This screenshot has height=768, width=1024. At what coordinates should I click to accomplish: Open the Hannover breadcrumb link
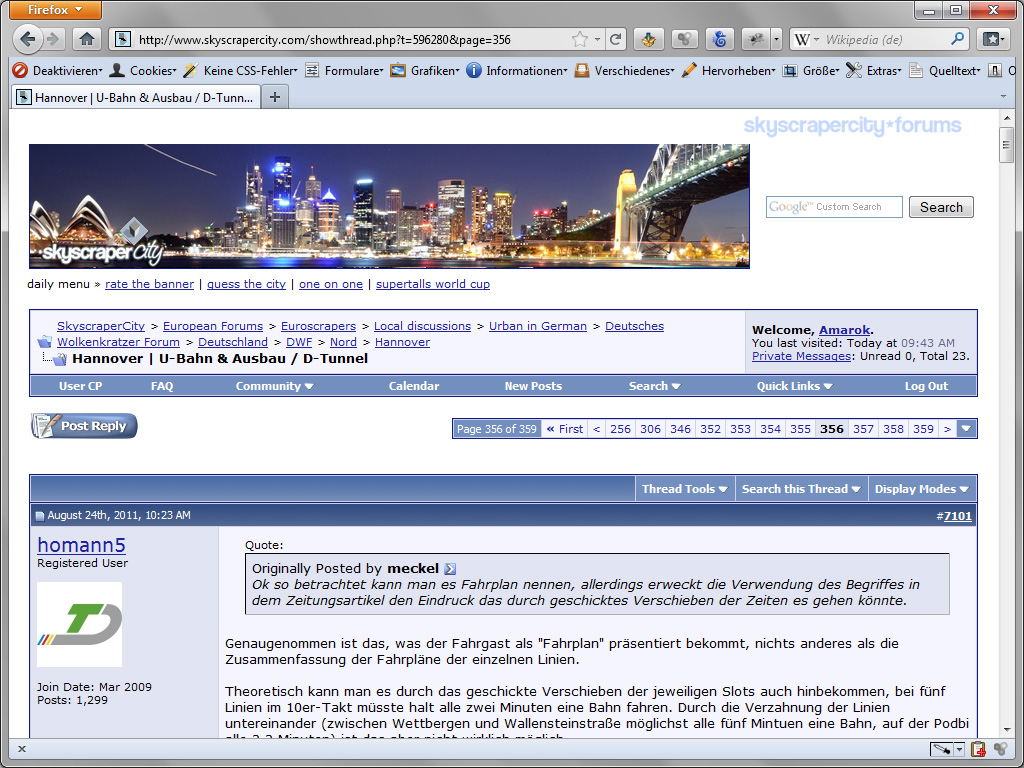pos(402,342)
